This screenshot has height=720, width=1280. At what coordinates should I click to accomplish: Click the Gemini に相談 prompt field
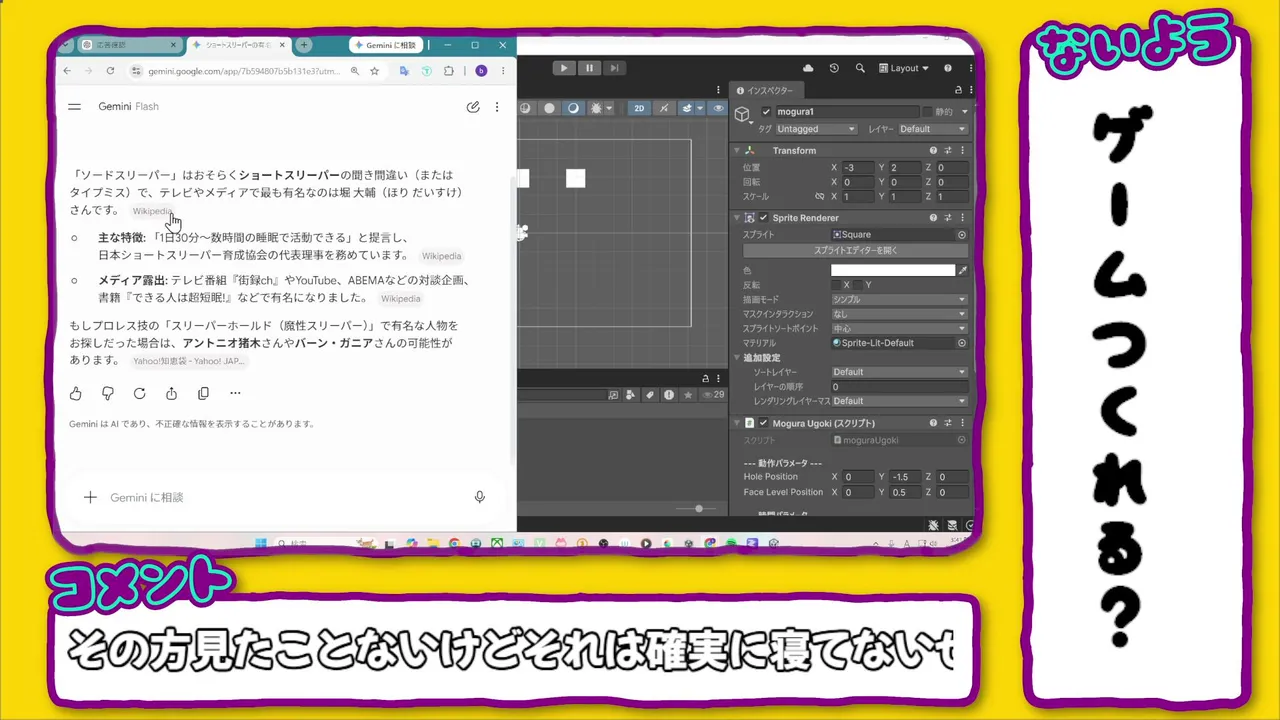(x=284, y=497)
